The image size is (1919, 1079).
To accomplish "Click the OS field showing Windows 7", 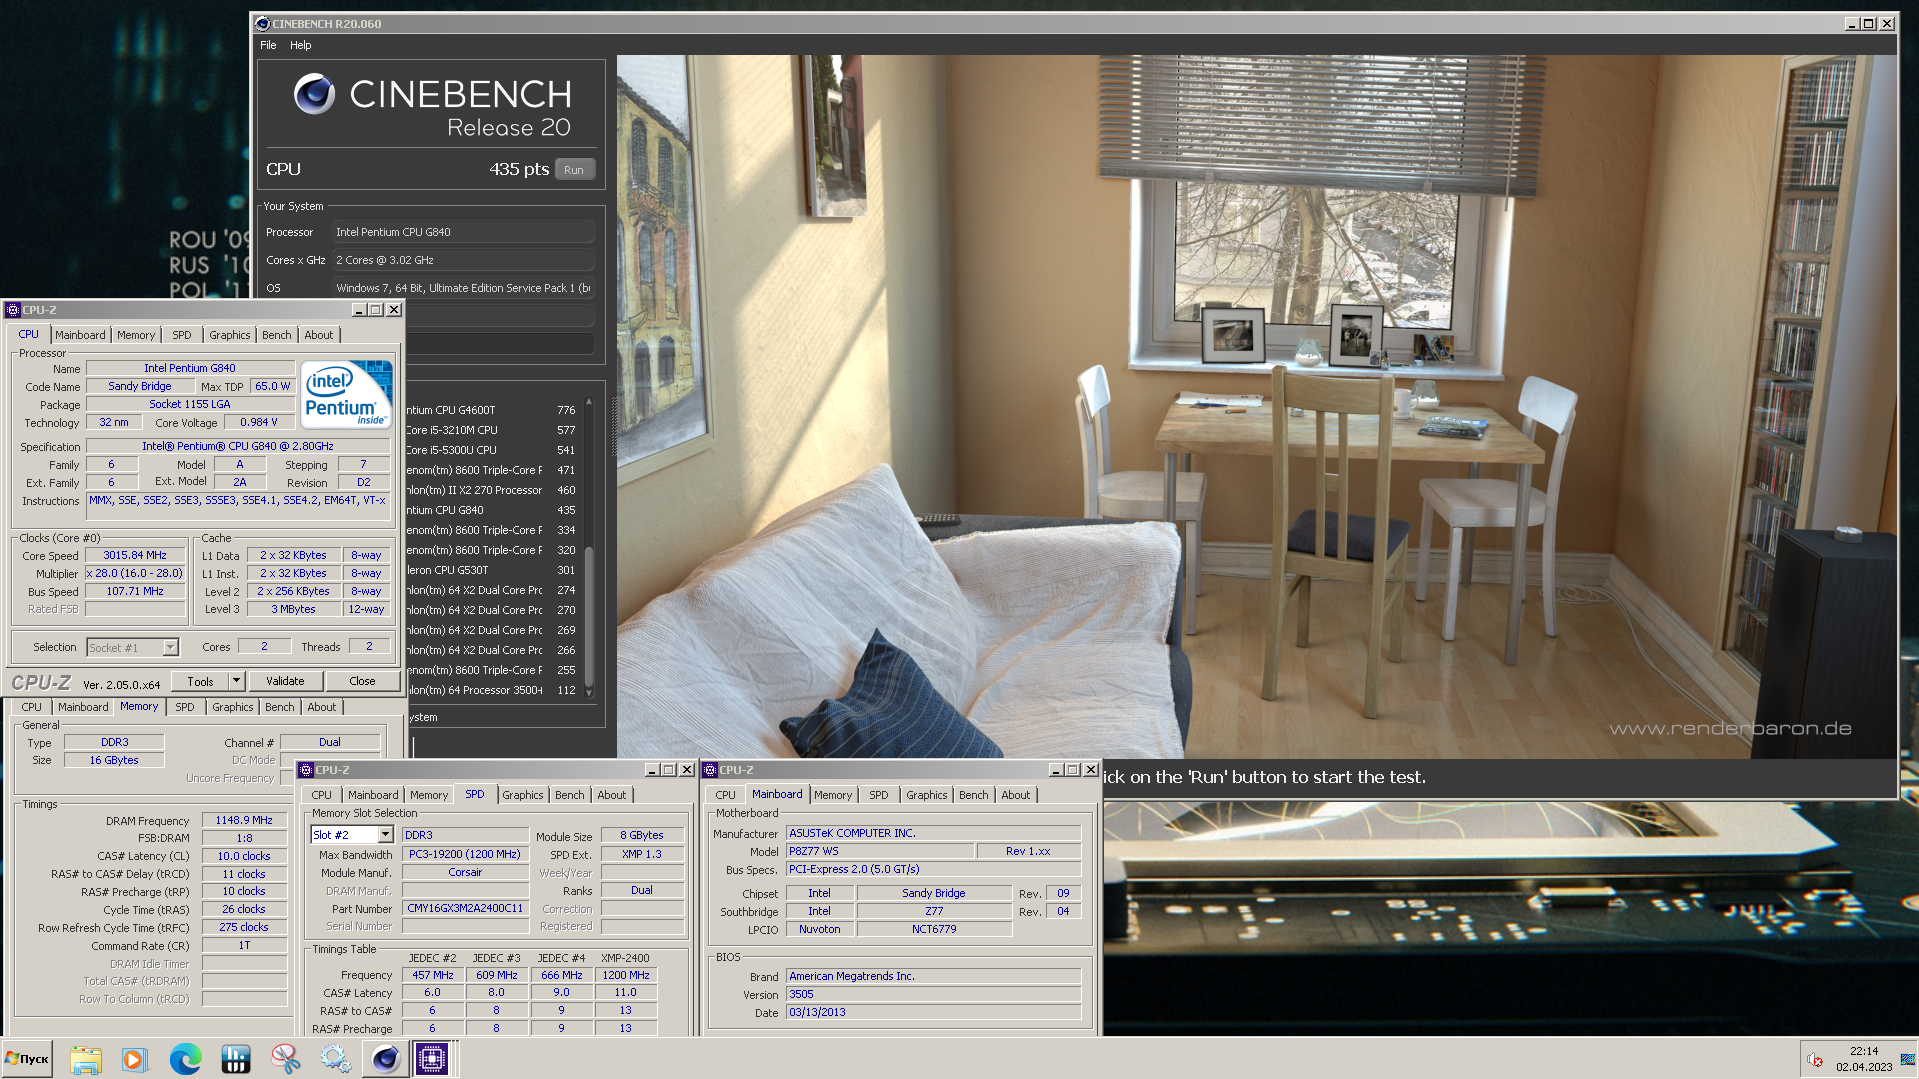I will pyautogui.click(x=463, y=288).
